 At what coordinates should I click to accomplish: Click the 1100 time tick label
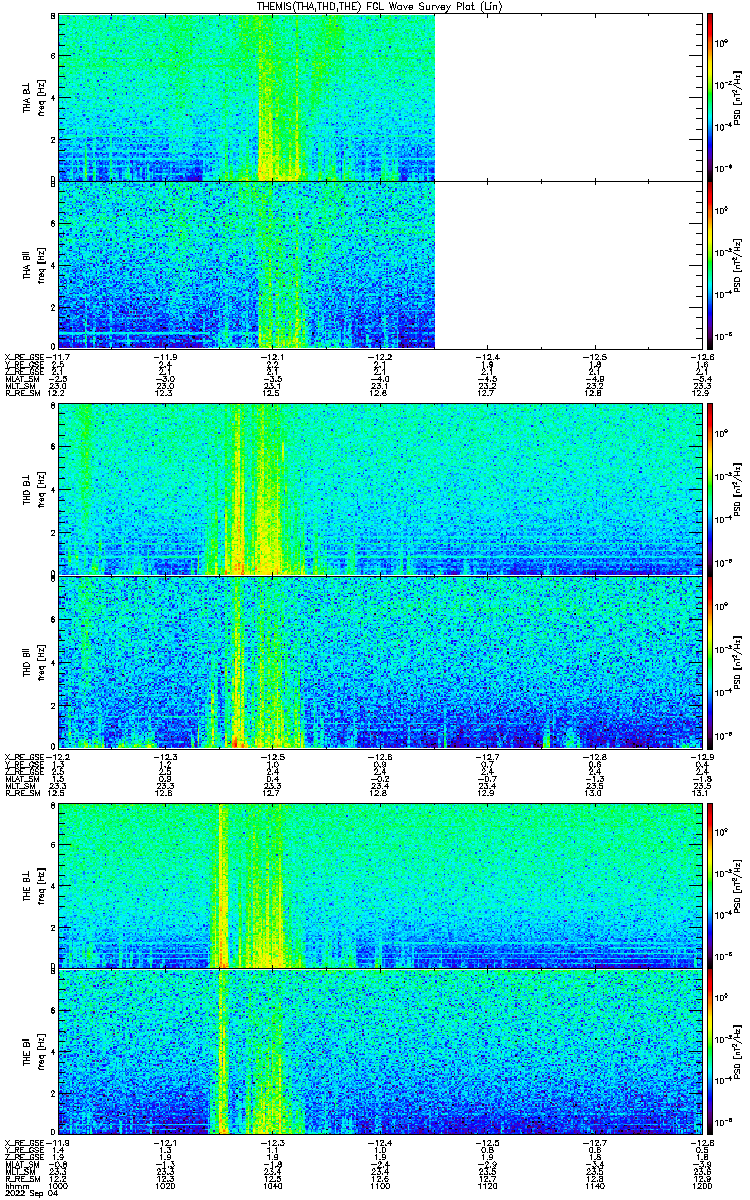[x=379, y=1185]
